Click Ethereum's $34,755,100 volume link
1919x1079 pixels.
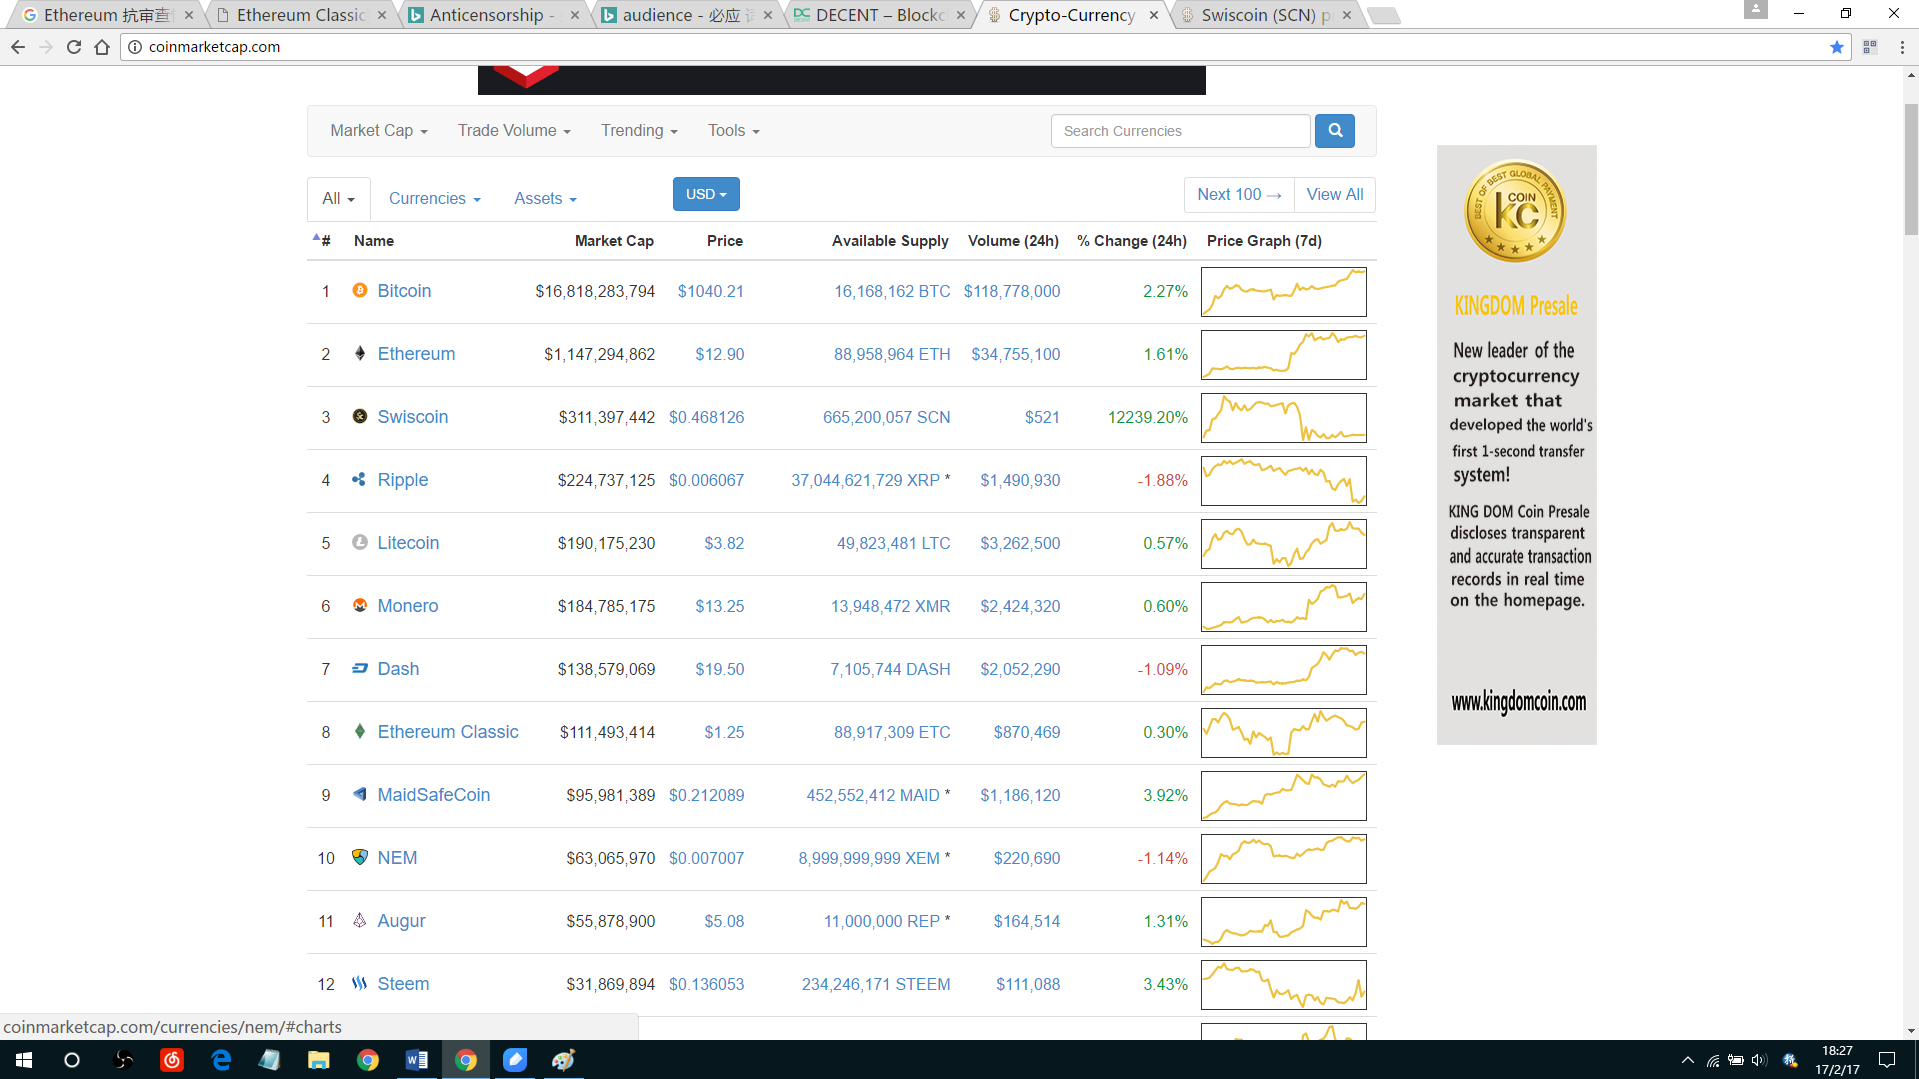point(1016,354)
